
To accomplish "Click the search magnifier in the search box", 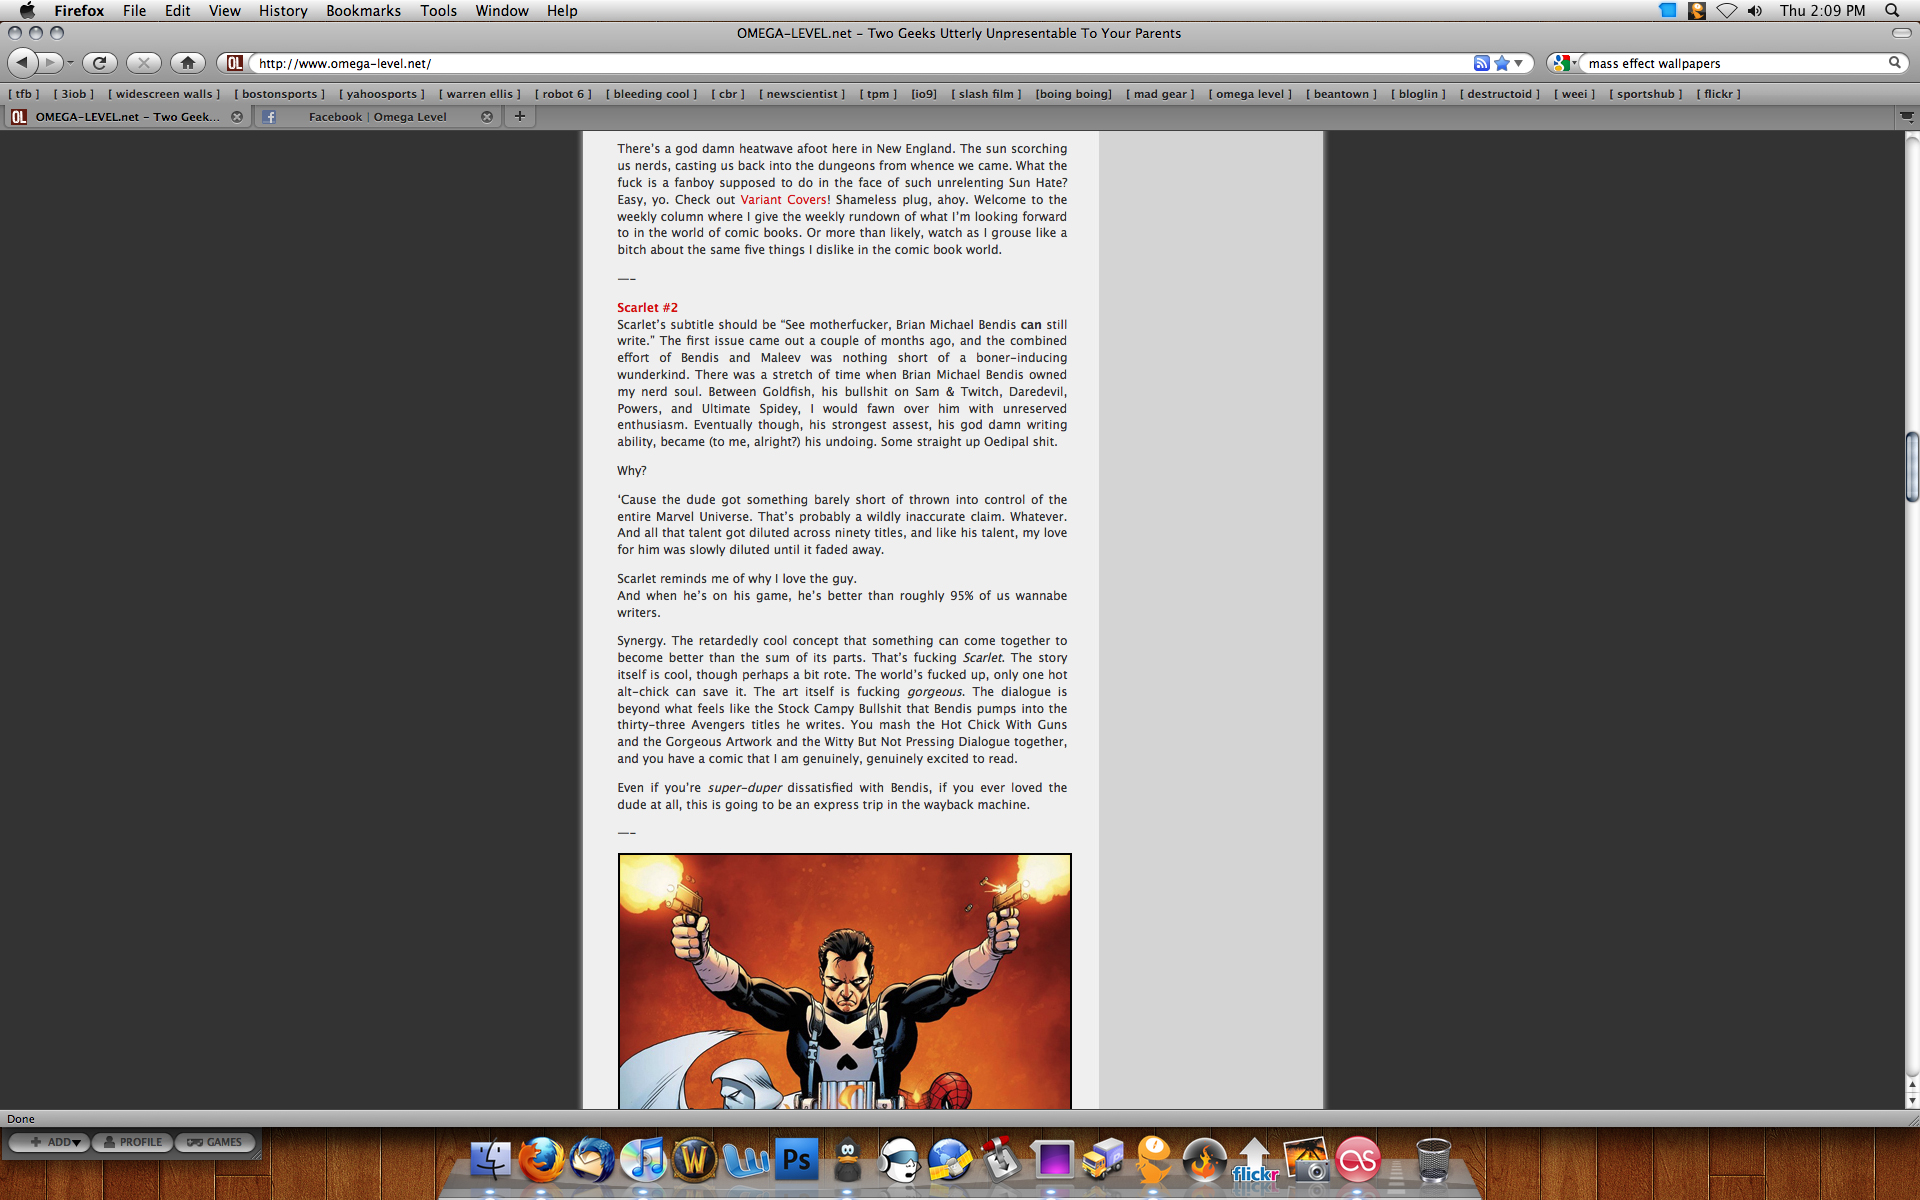I will pyautogui.click(x=1894, y=63).
